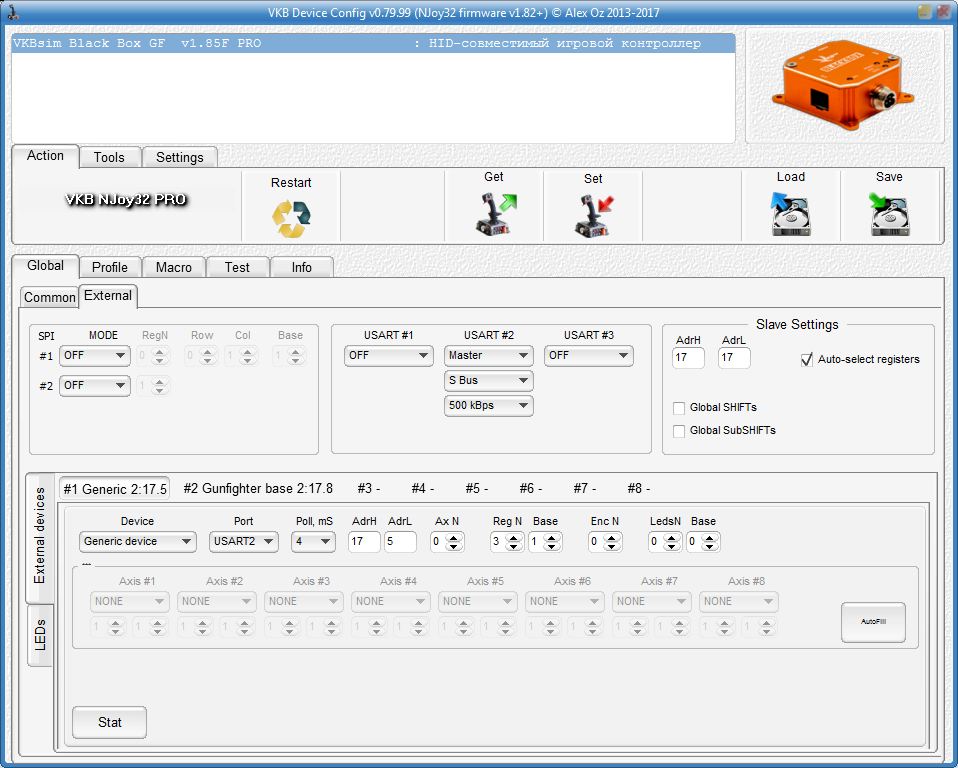Image resolution: width=958 pixels, height=768 pixels.
Task: Enable Global SHIFTs checkbox
Action: [678, 408]
